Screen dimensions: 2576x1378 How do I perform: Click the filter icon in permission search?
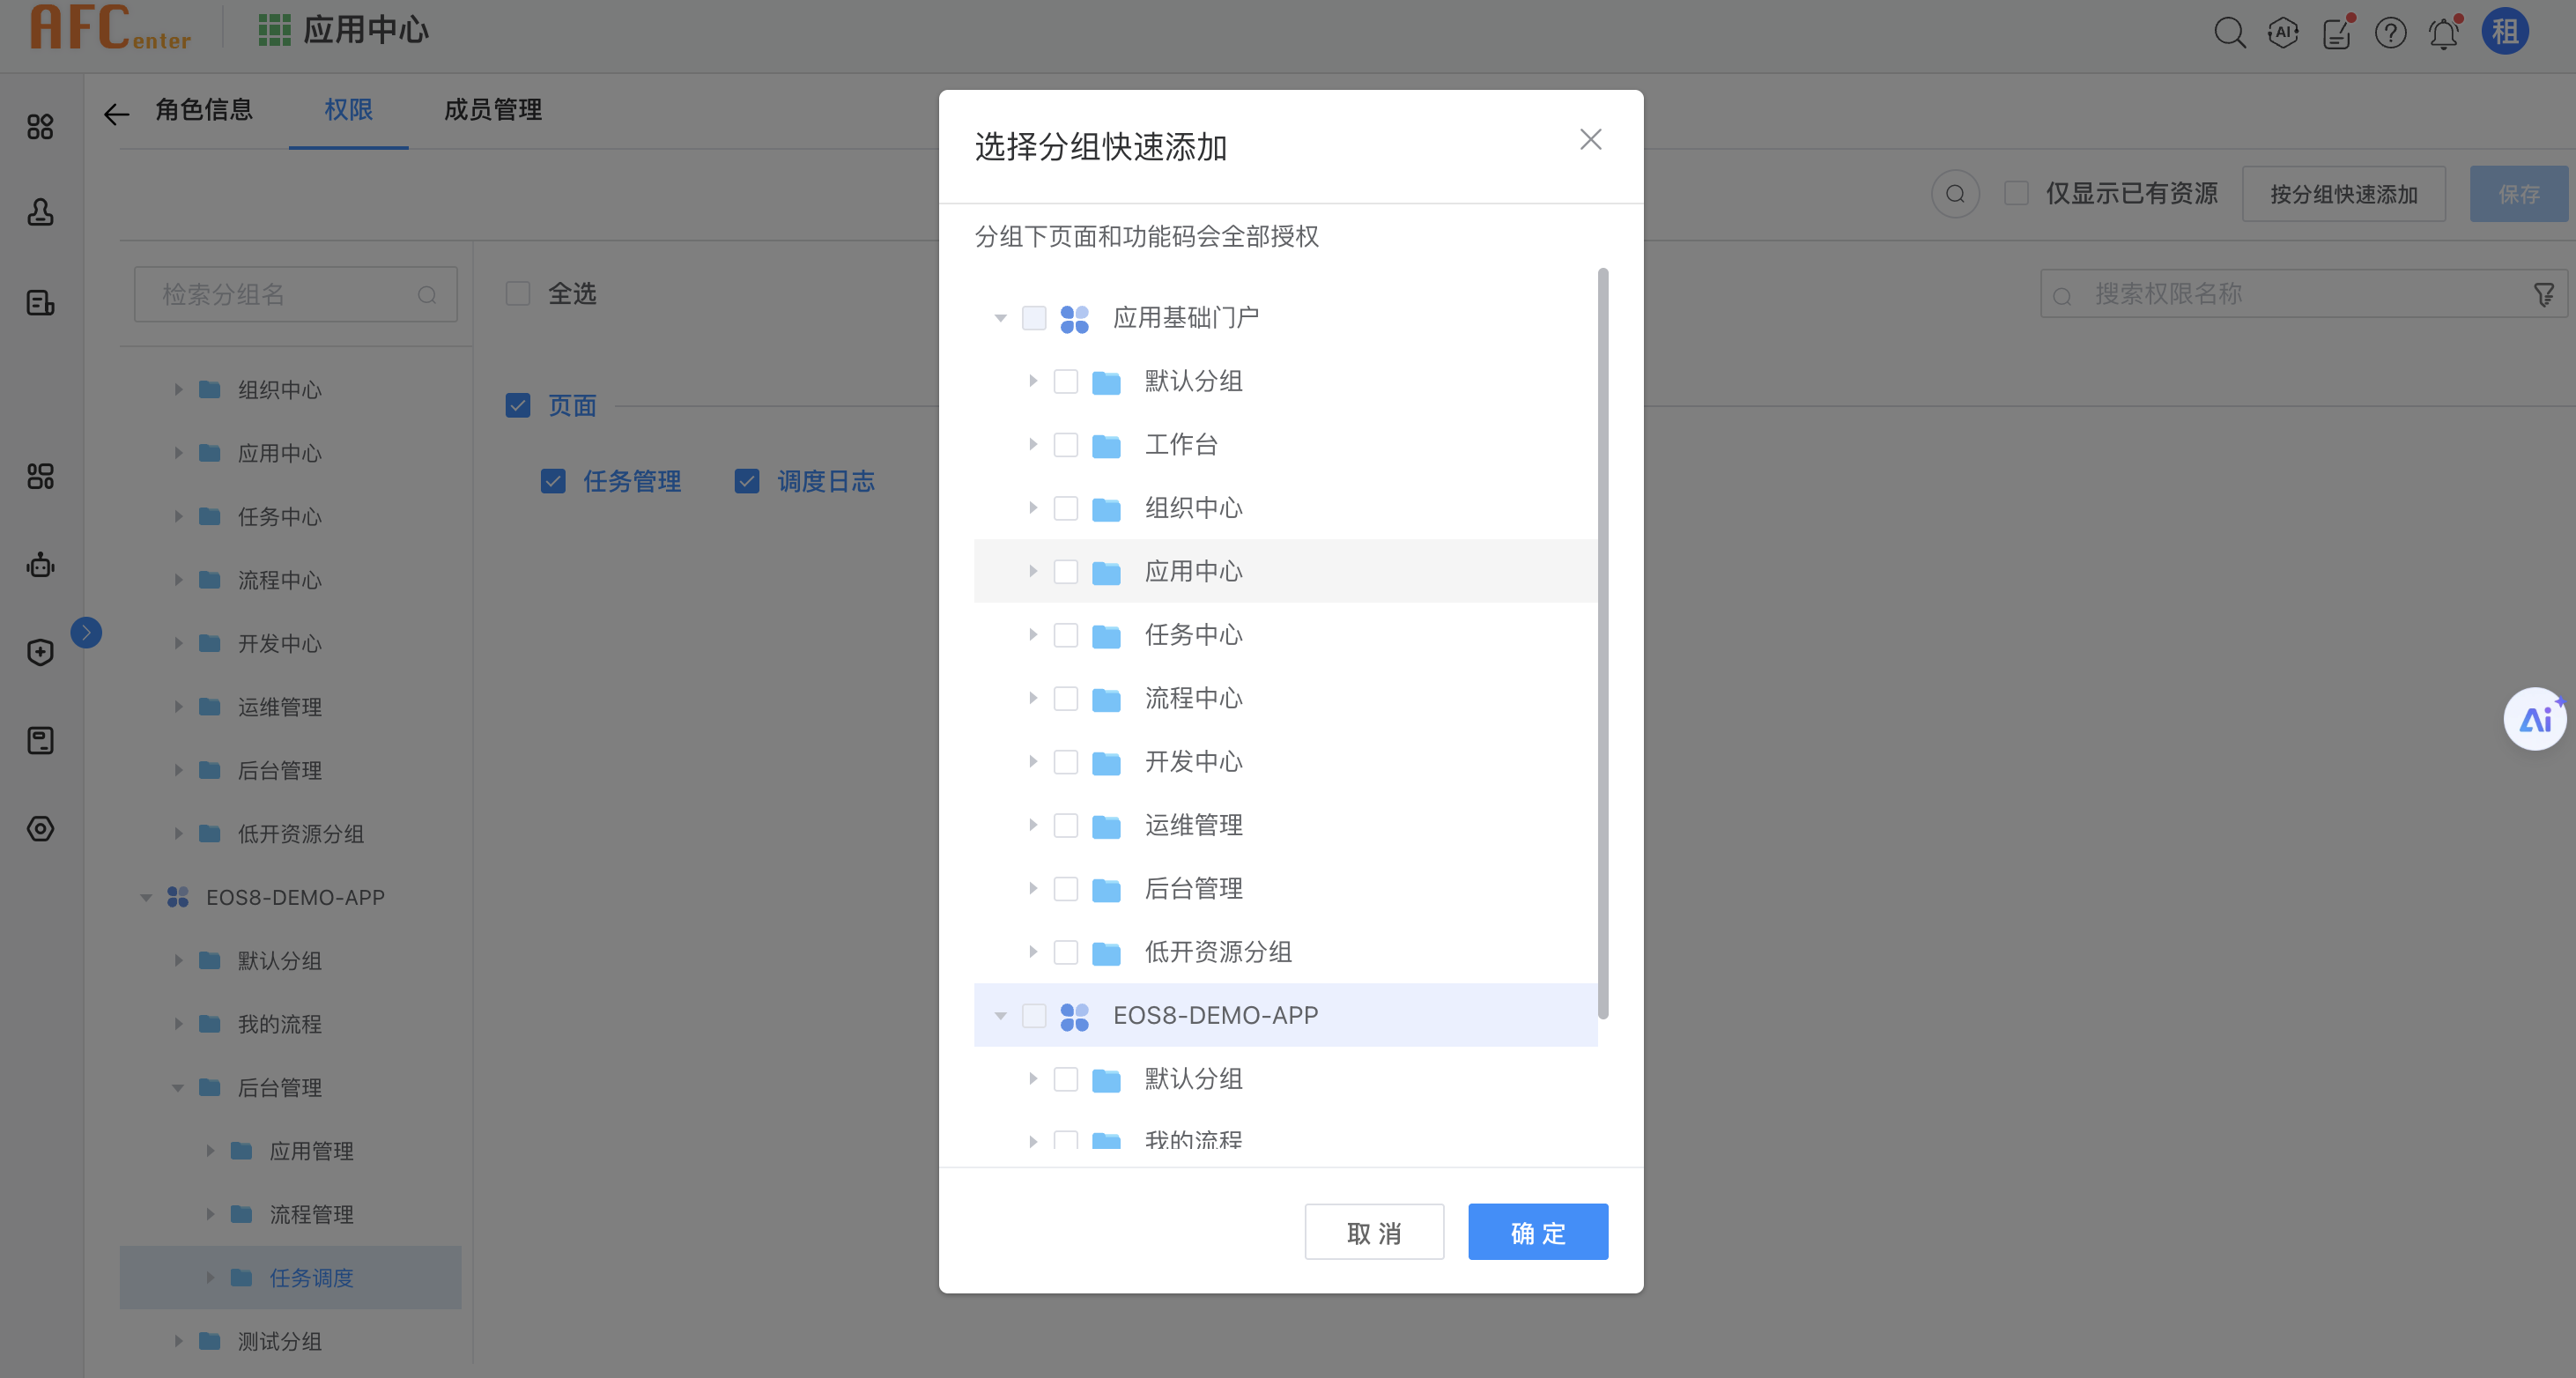pos(2544,295)
